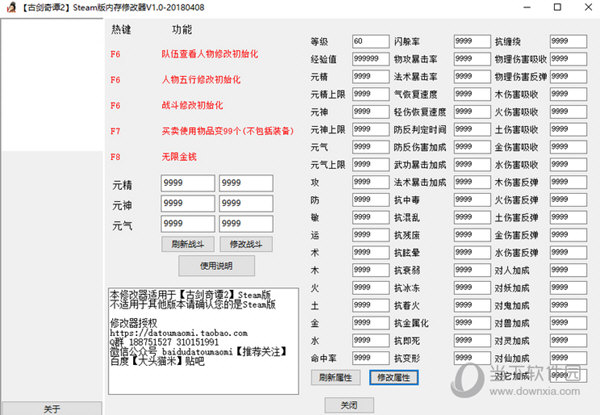Click the 战斗修改初始化 hotkey text
Viewport: 600px width, 415px height.
[x=192, y=105]
